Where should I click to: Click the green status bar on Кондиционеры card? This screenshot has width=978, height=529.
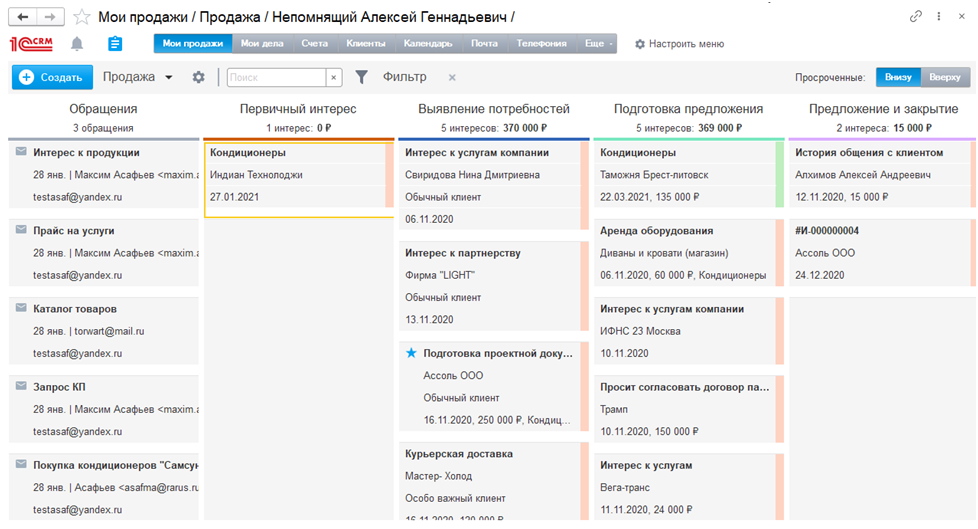pos(779,175)
